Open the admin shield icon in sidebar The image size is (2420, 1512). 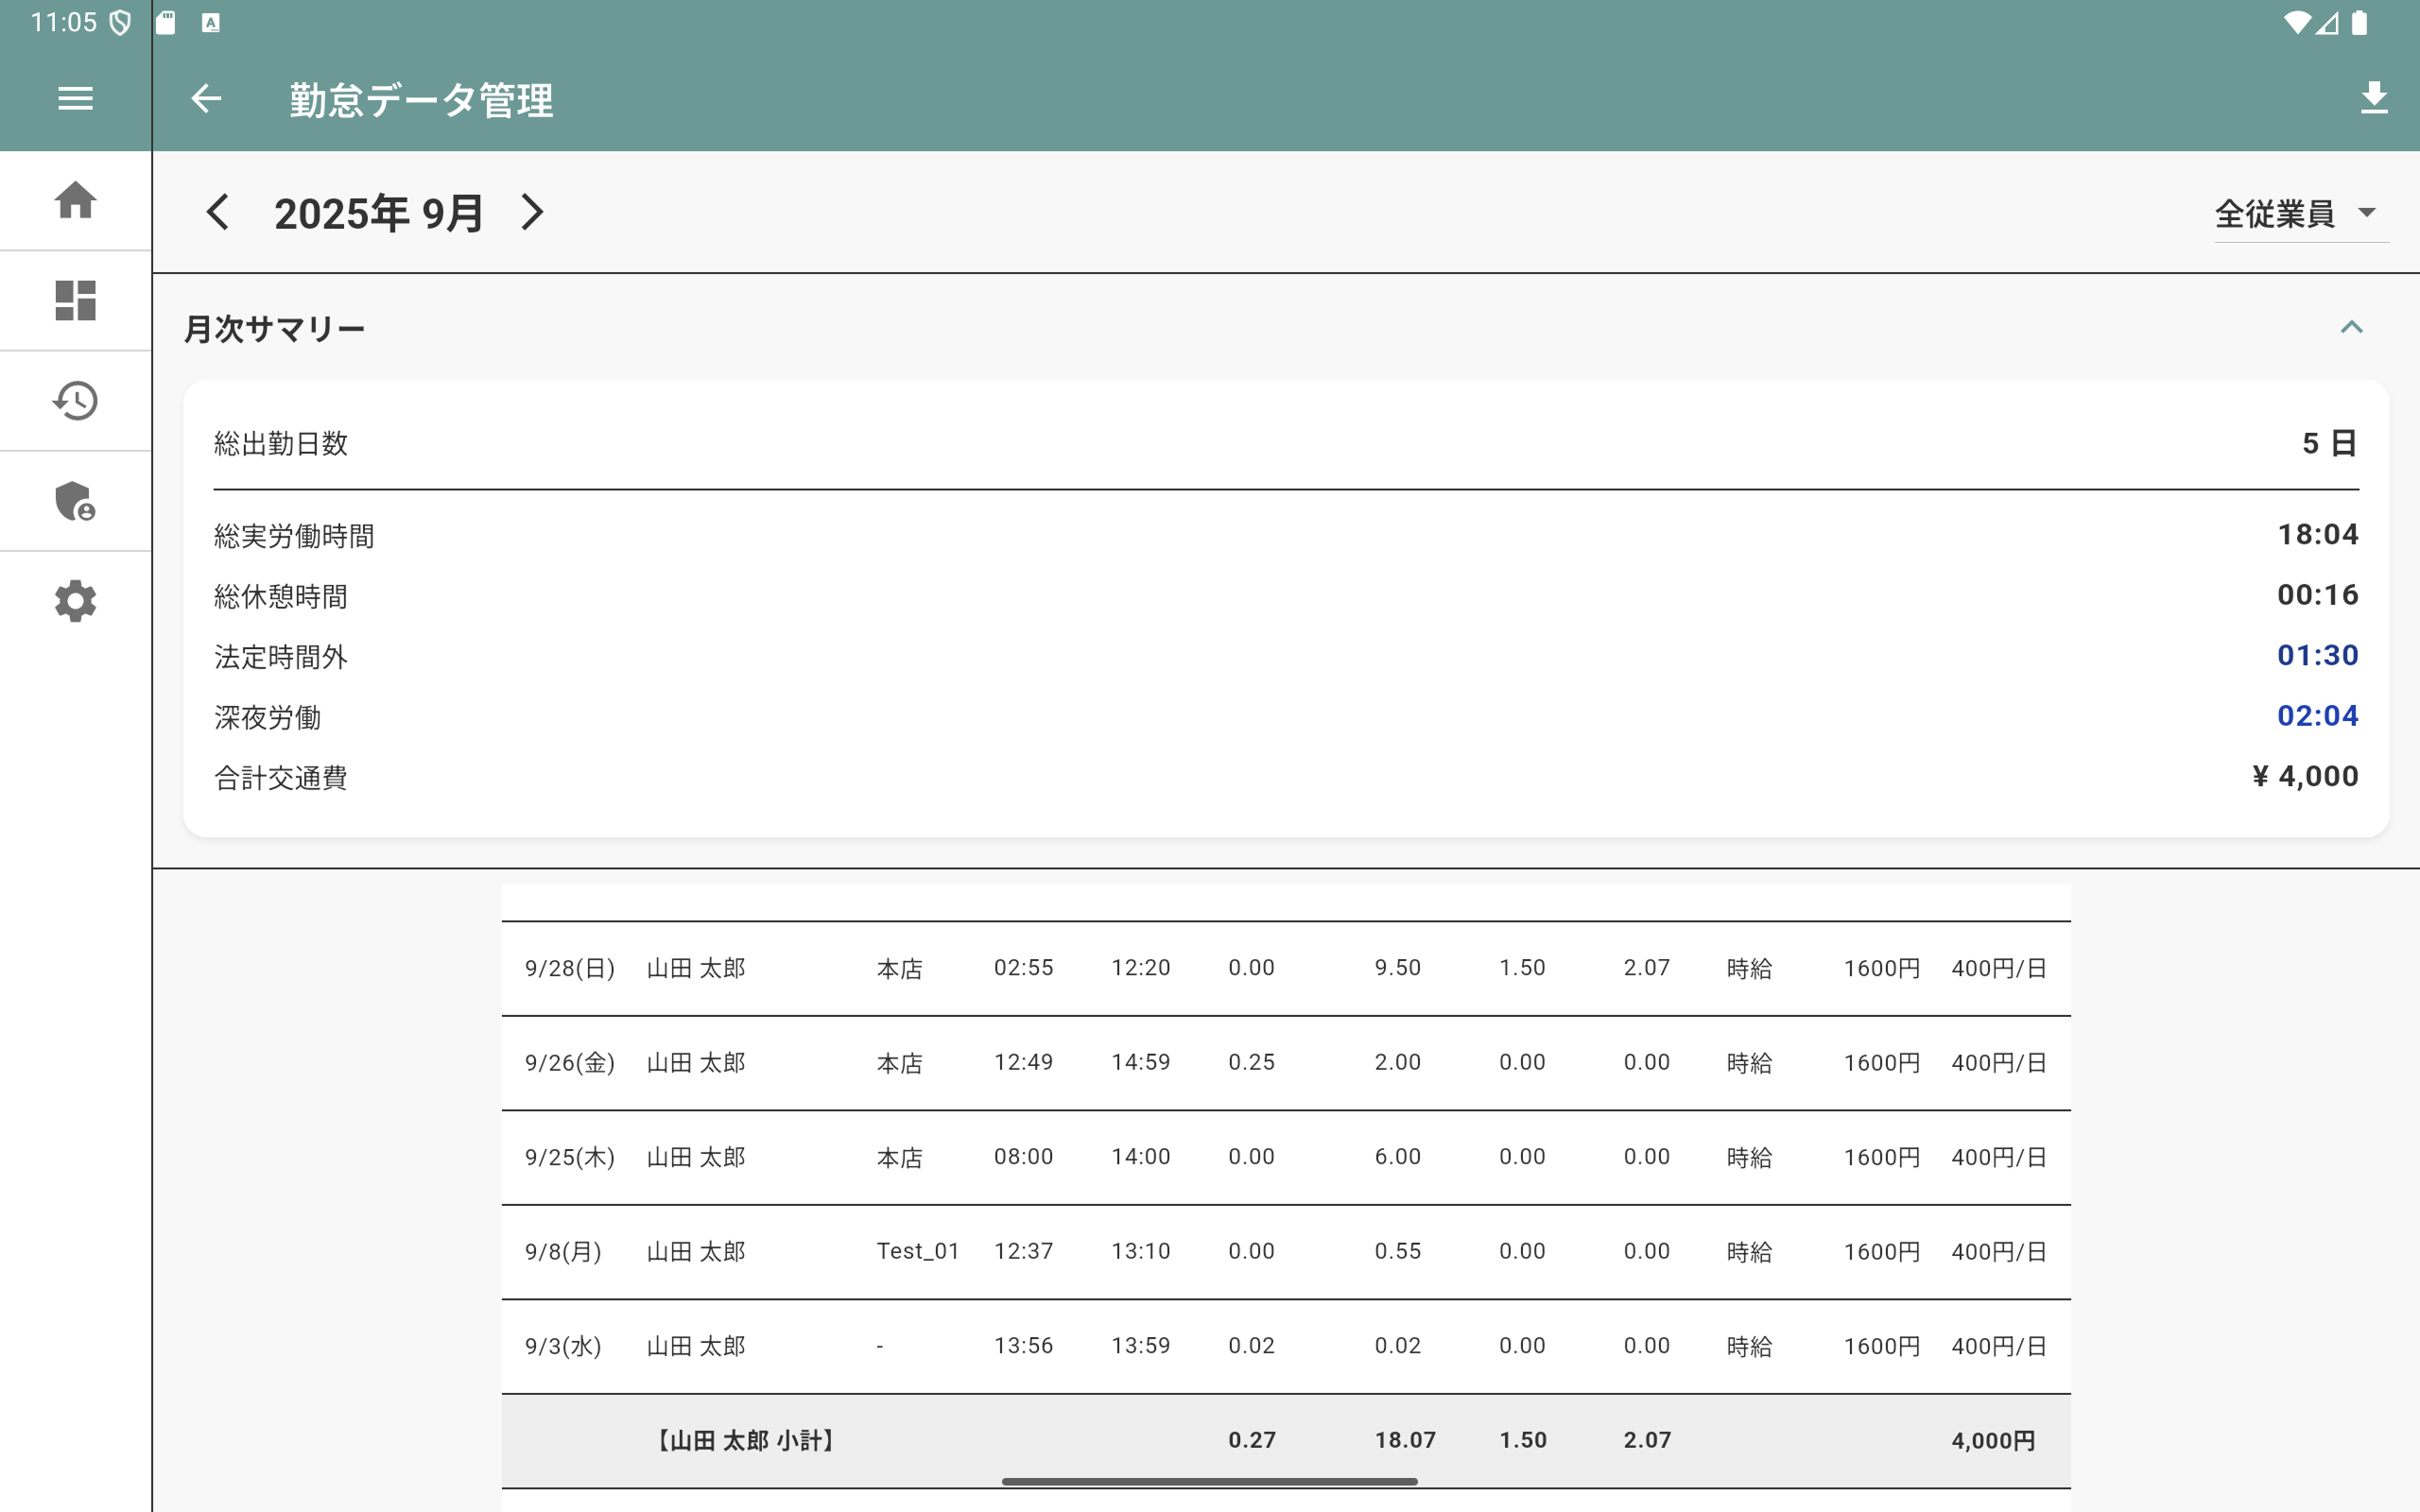75,502
